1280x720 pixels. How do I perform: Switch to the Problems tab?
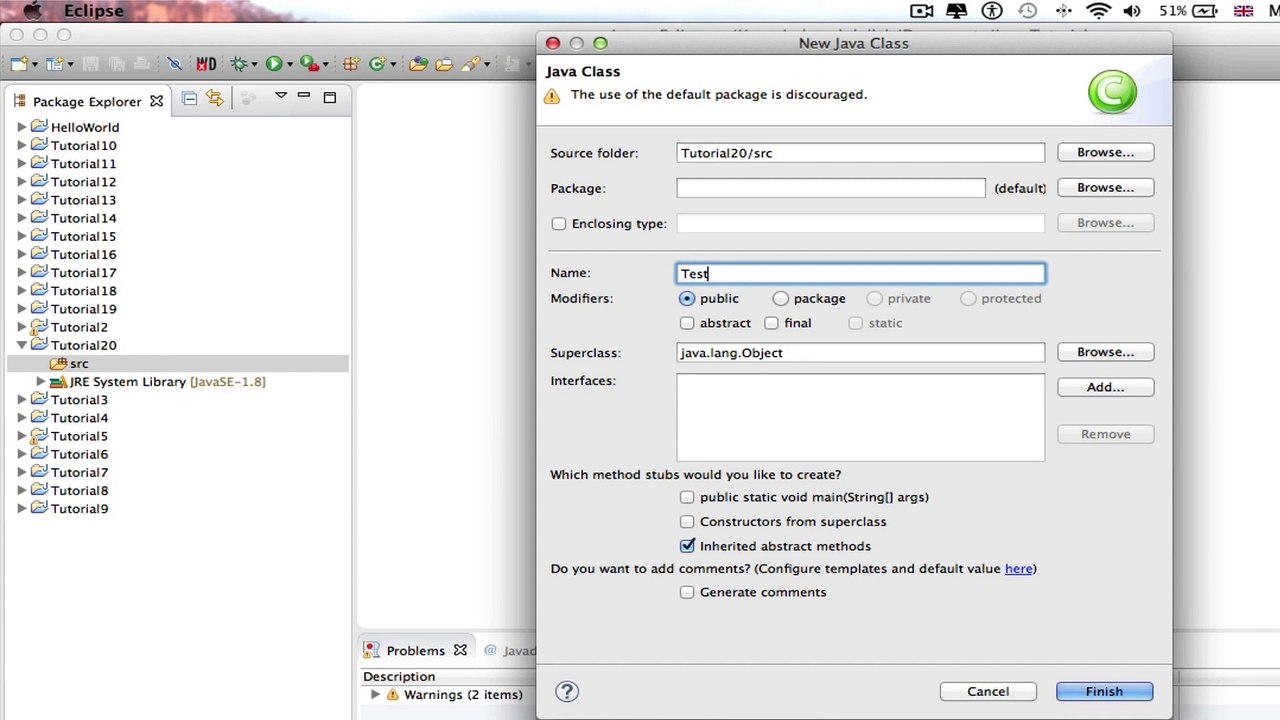click(x=415, y=651)
